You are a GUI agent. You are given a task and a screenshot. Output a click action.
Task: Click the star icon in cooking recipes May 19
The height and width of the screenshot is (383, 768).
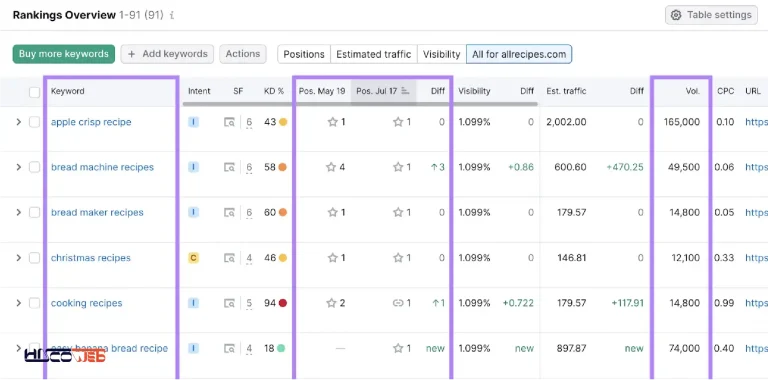(332, 303)
